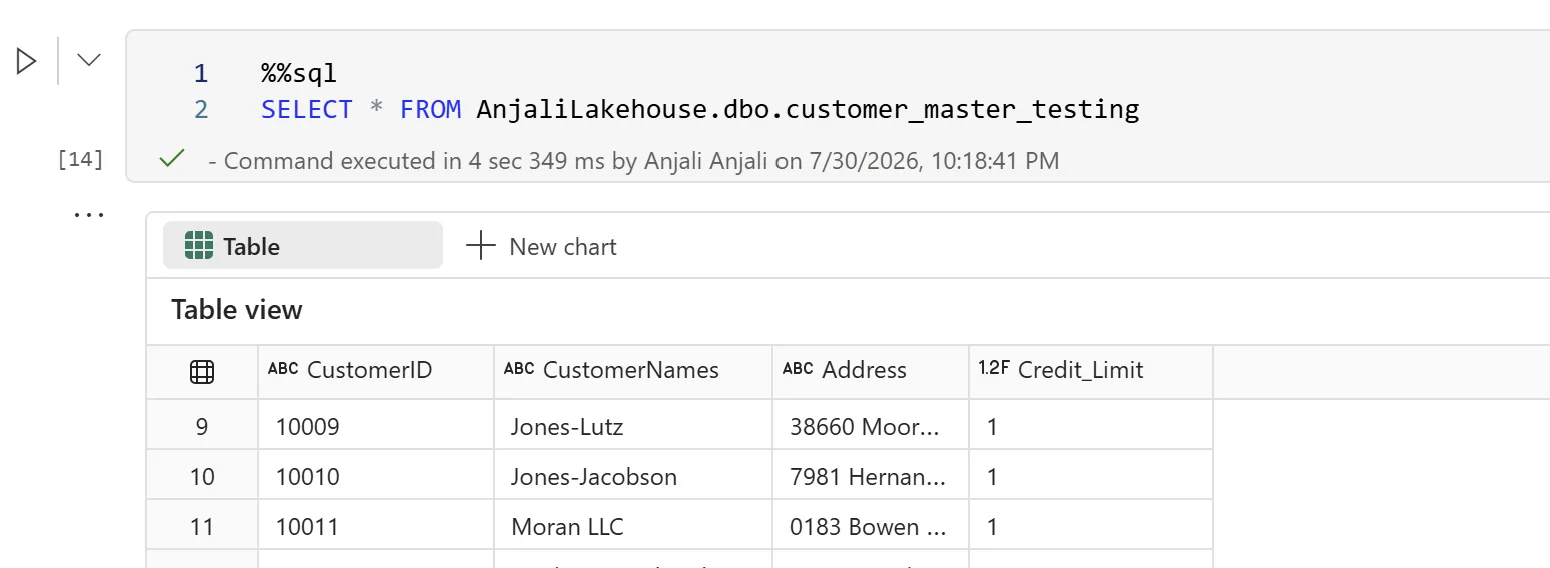The height and width of the screenshot is (568, 1550).
Task: Select the Credit_Limit column header
Action: (1090, 371)
